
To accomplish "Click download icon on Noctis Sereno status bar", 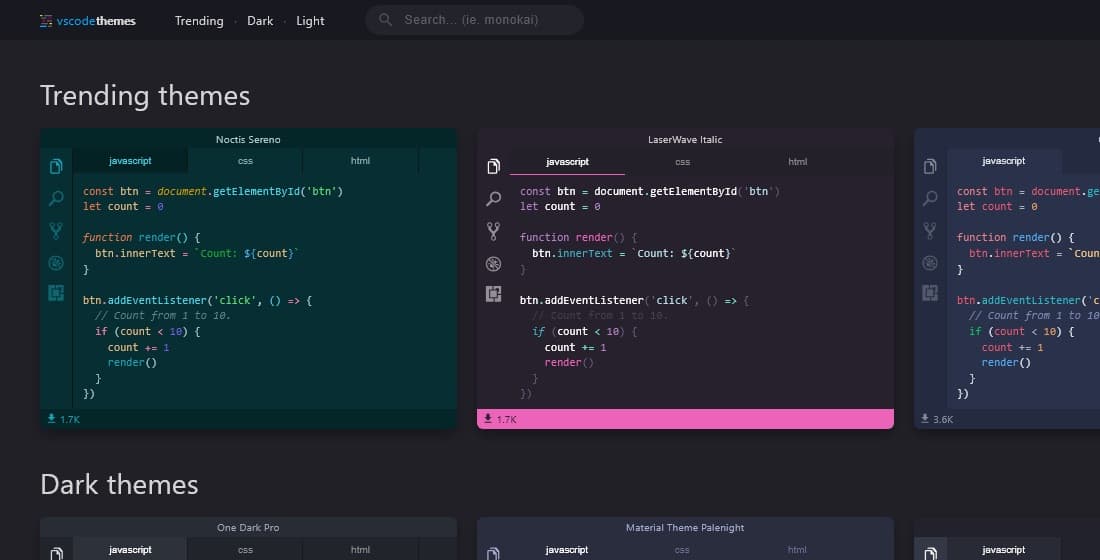I will click(x=51, y=419).
